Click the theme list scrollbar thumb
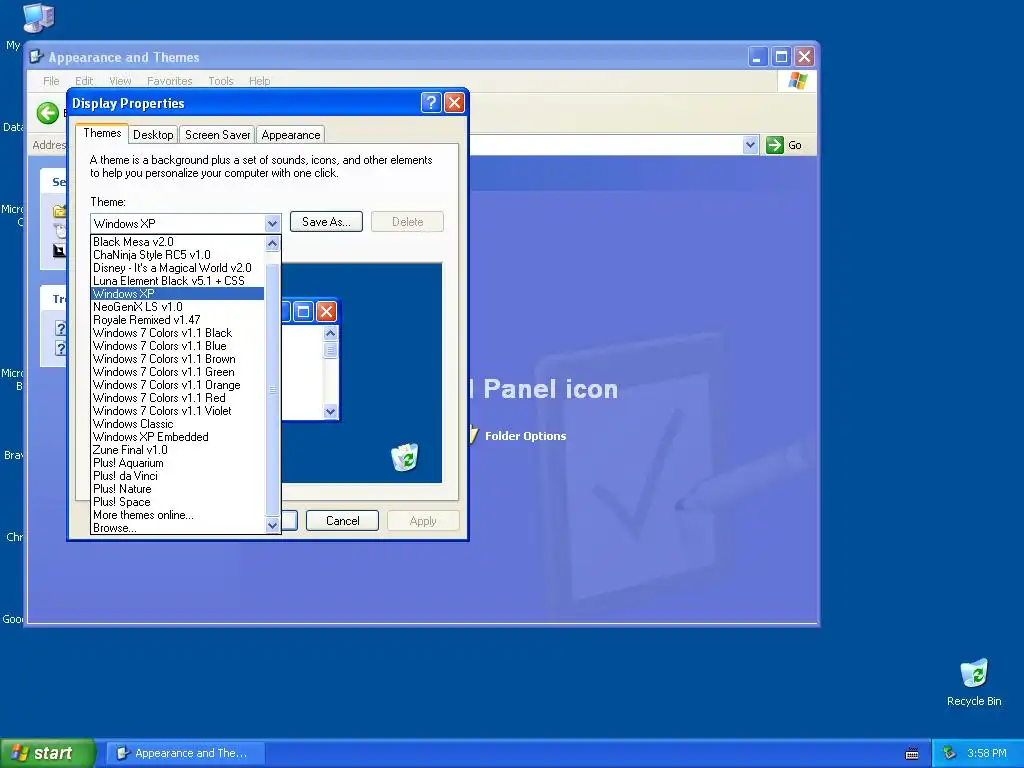The height and width of the screenshot is (768, 1024). [272, 389]
